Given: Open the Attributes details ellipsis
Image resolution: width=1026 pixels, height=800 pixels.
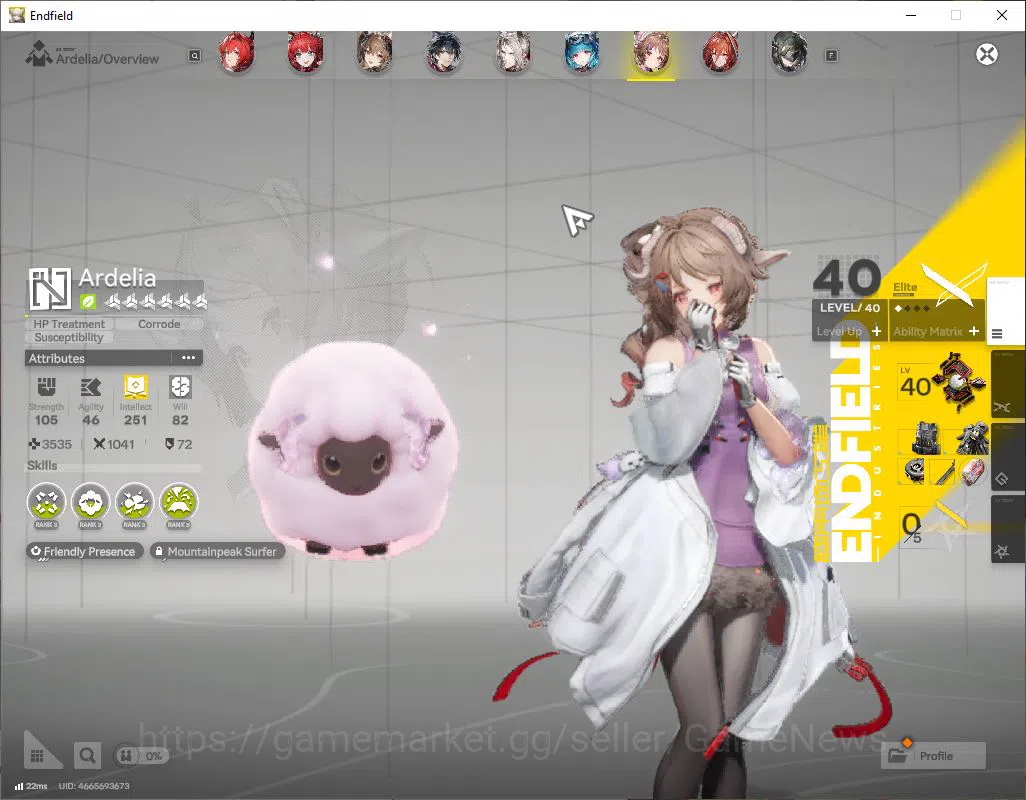Looking at the screenshot, I should (x=188, y=358).
